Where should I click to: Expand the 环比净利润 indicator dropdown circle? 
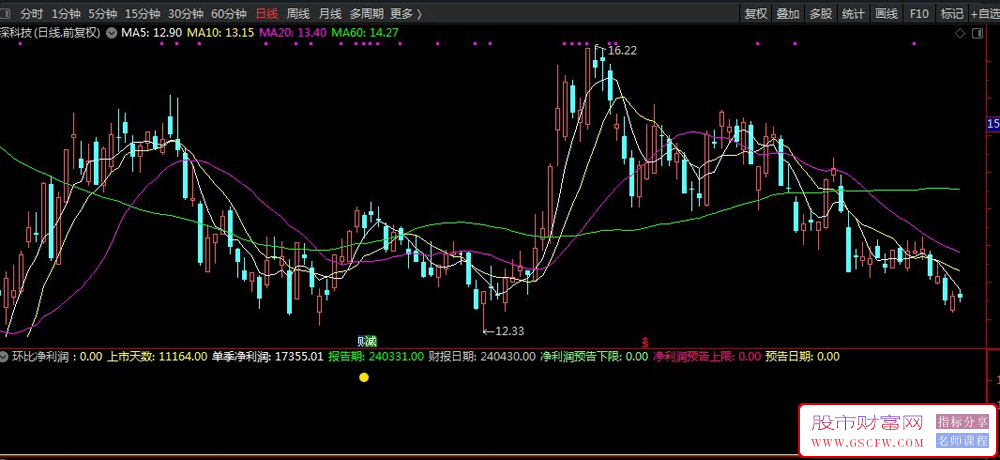(x=4, y=357)
